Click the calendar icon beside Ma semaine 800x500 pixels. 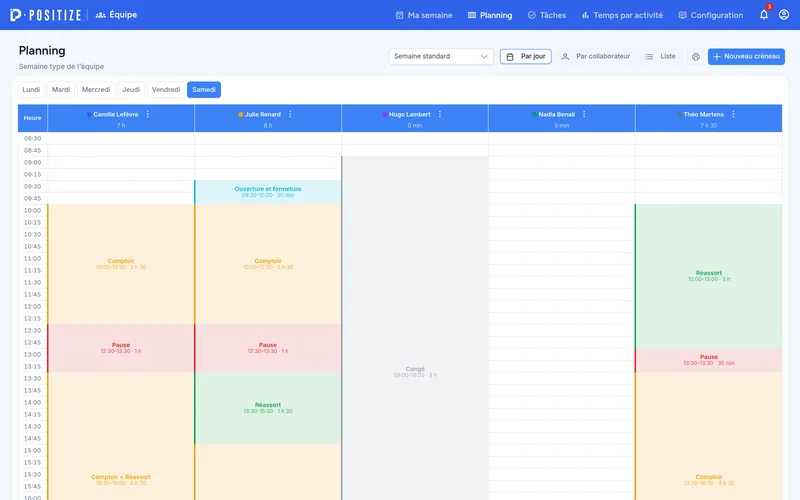point(399,15)
